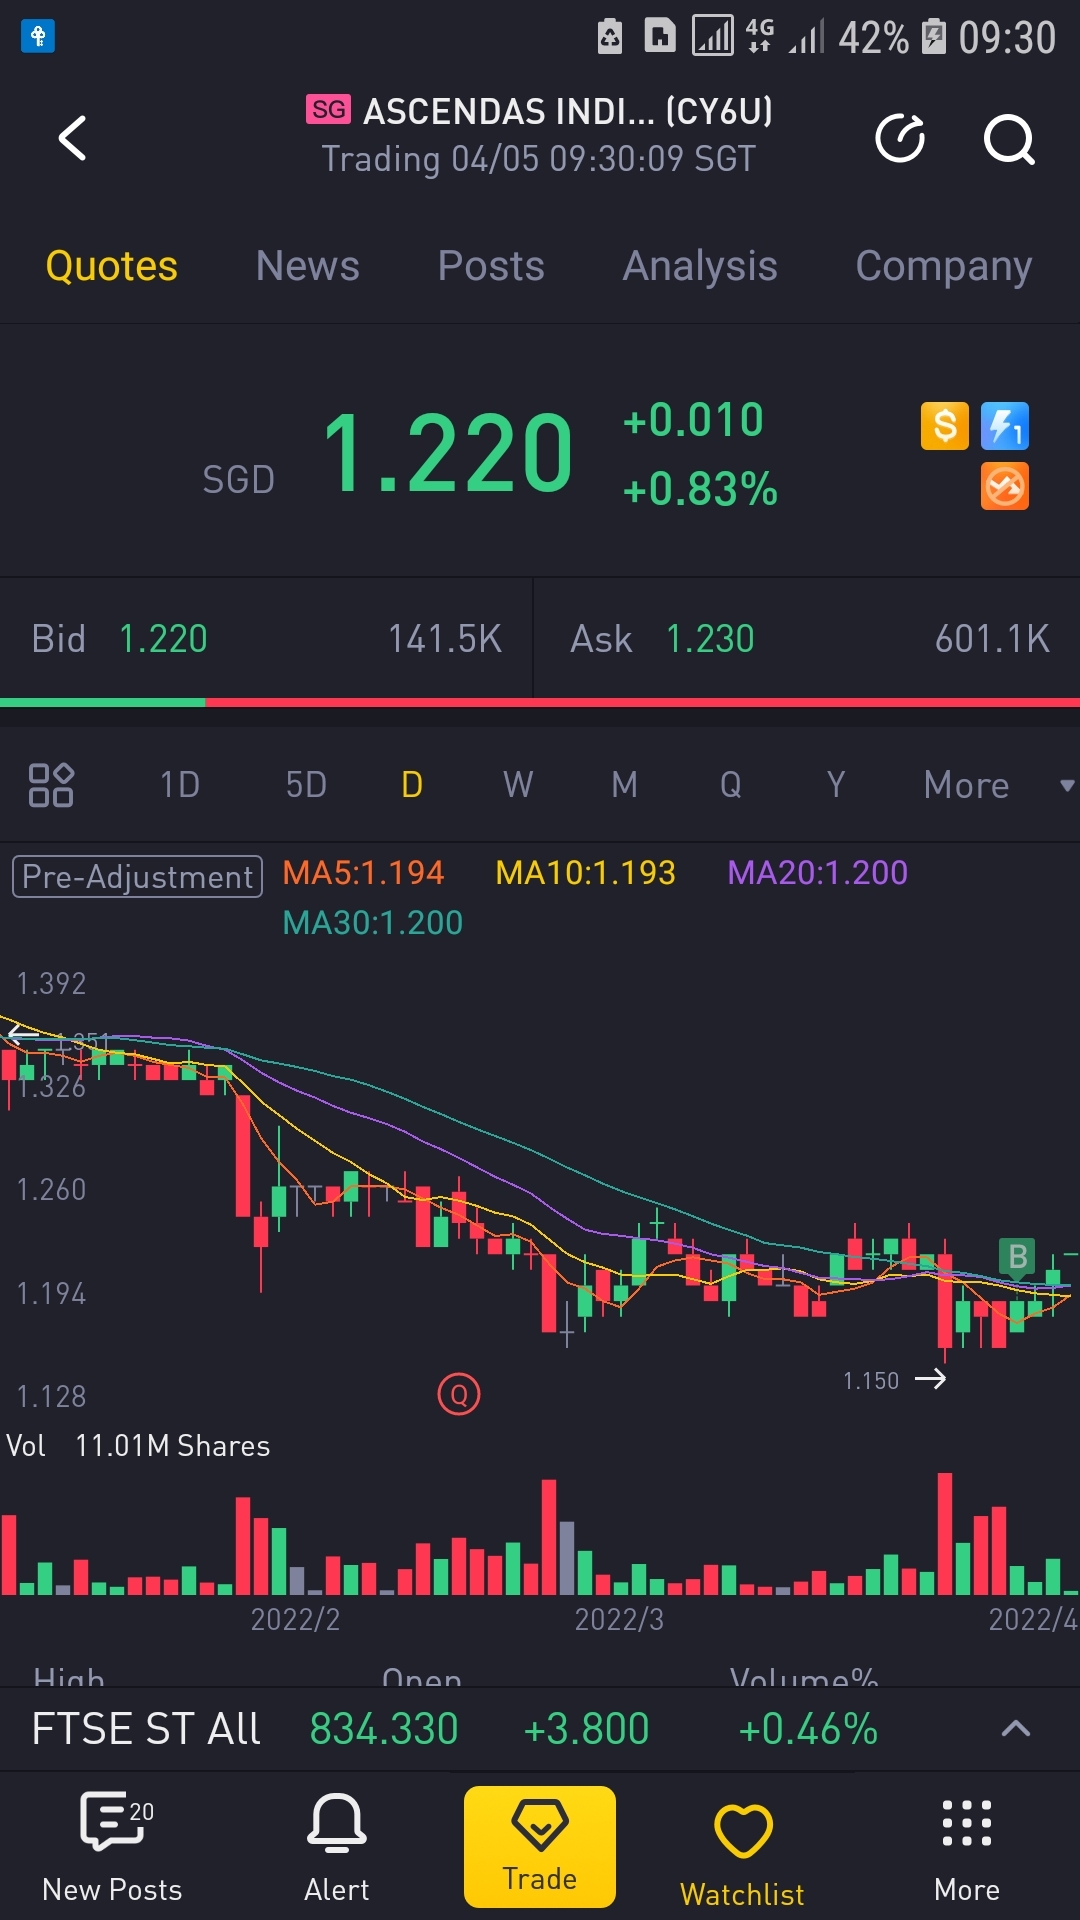Viewport: 1080px width, 1920px height.
Task: Tap the FTSE ST All index name
Action: pyautogui.click(x=146, y=1729)
